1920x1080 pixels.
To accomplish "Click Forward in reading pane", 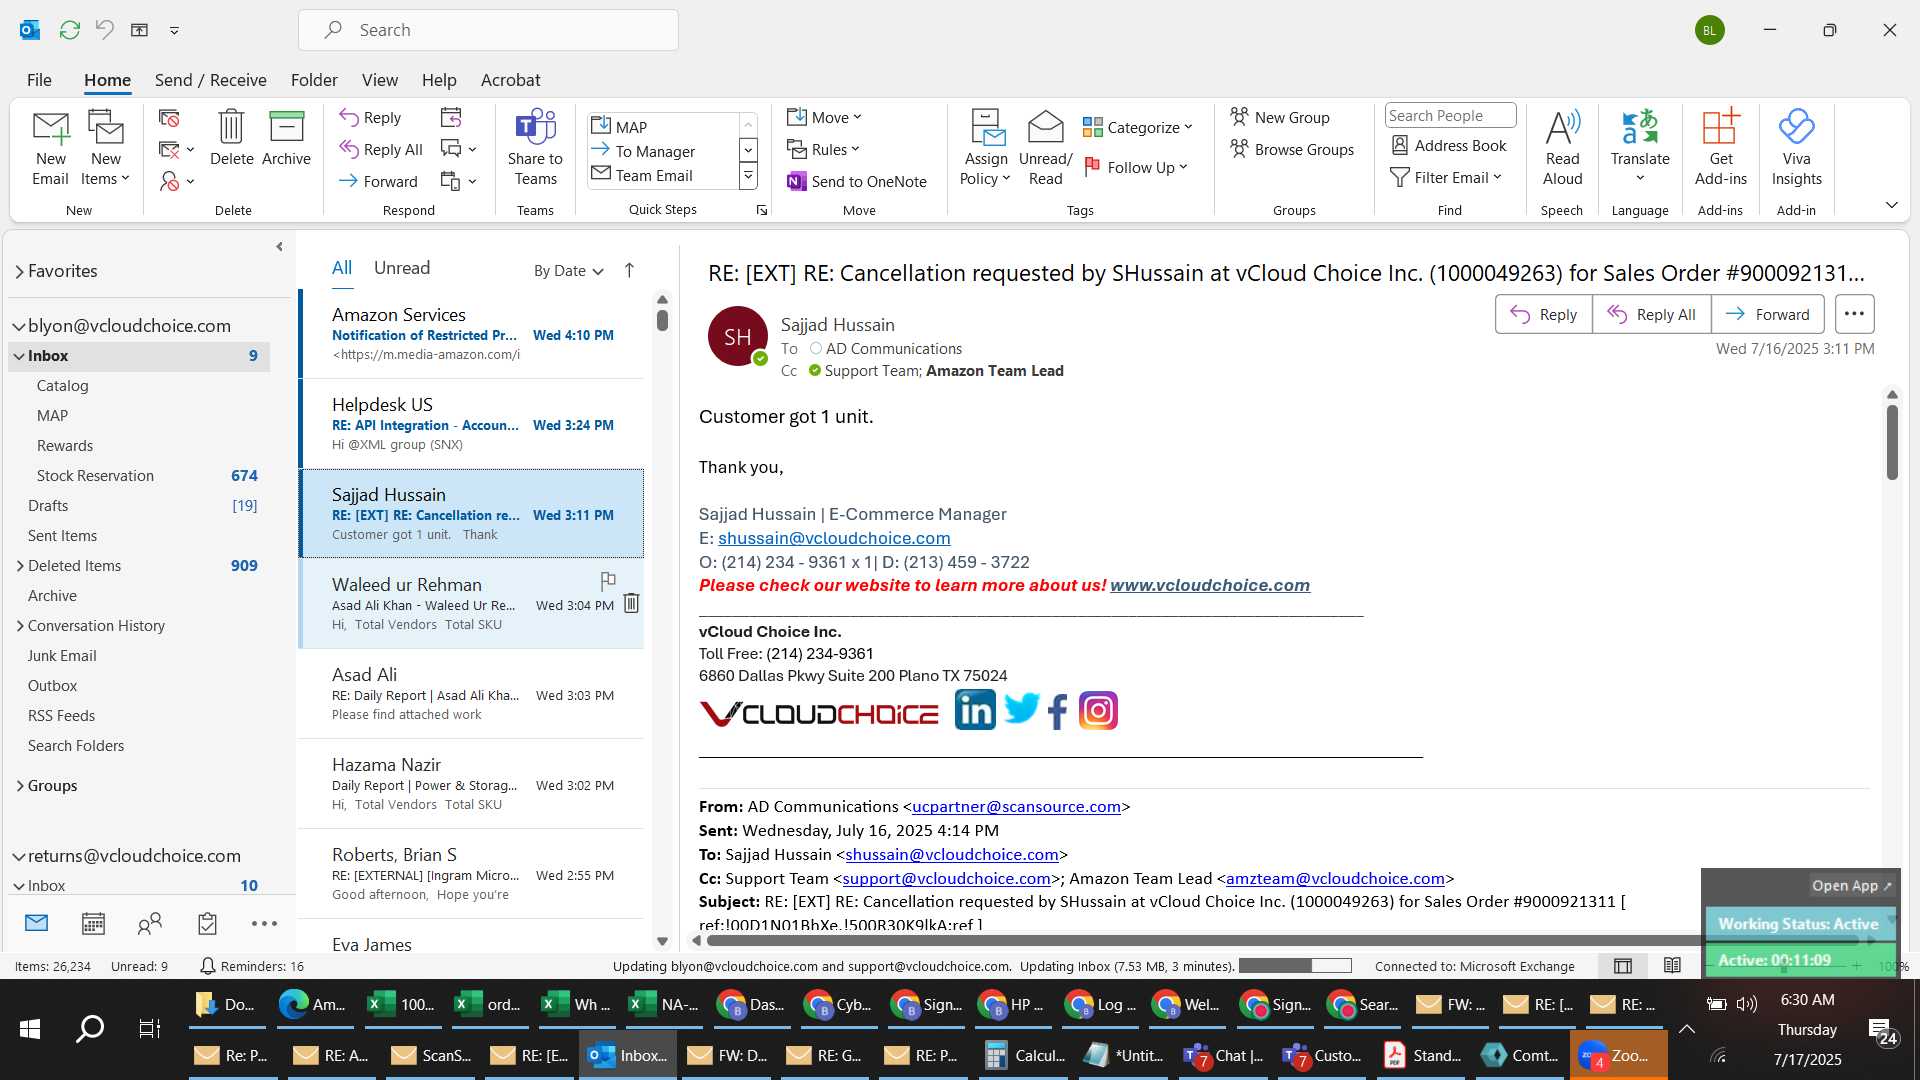I will tap(1767, 314).
